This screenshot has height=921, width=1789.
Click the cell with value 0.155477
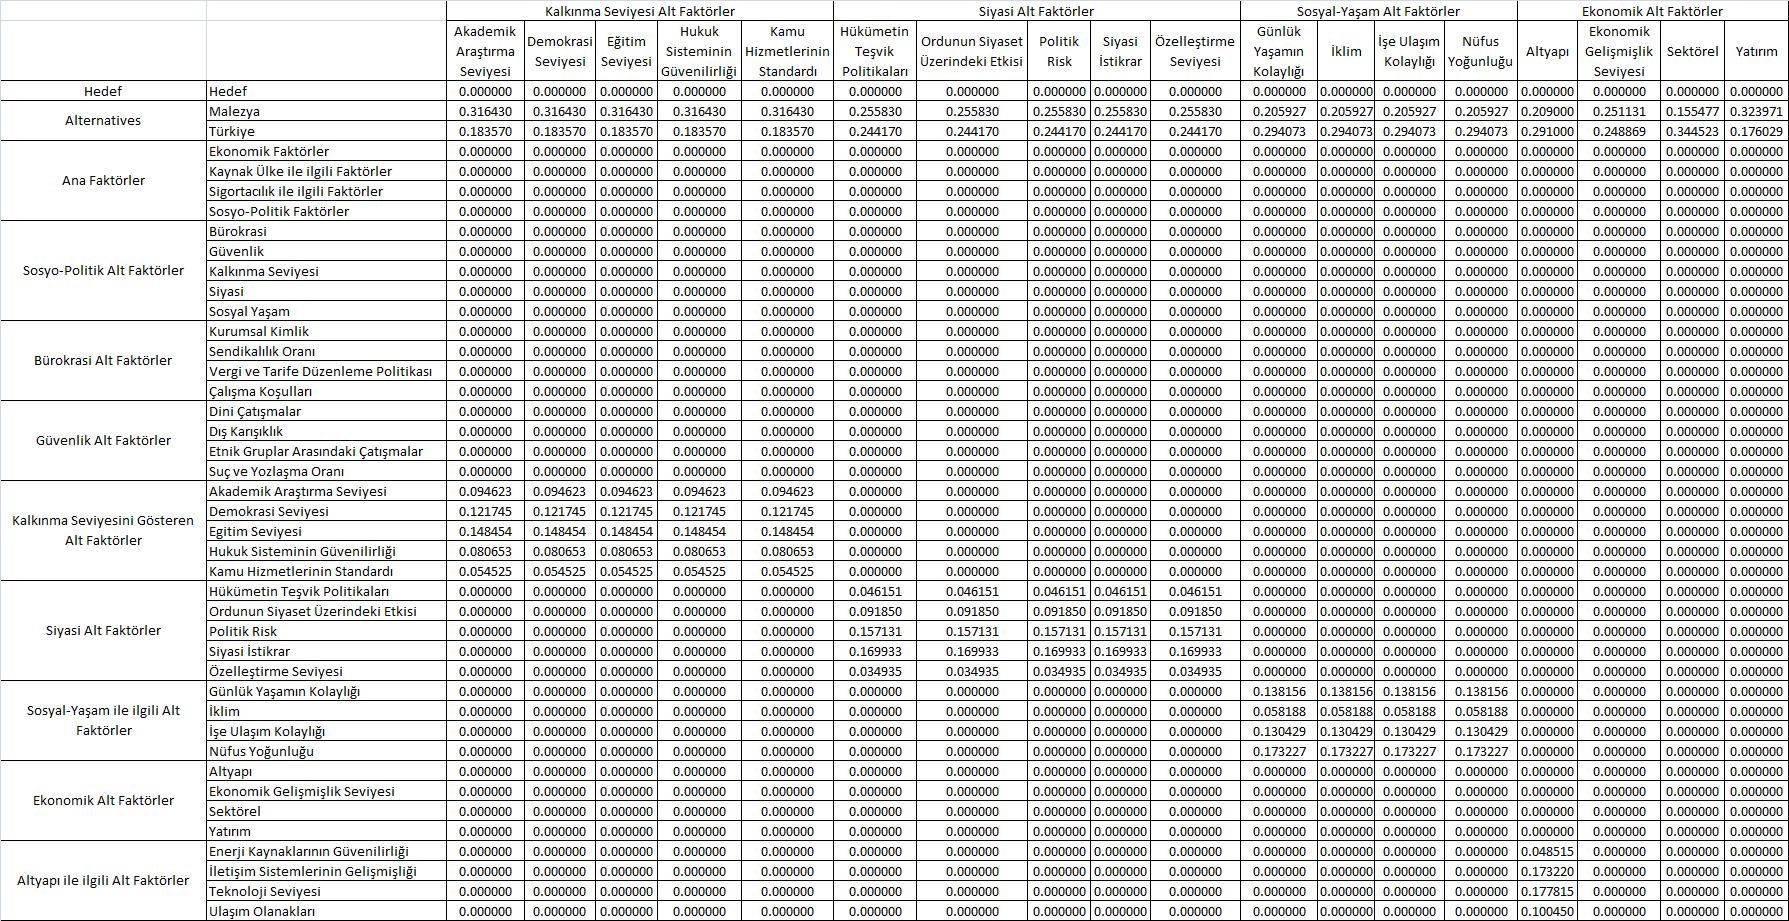click(x=1692, y=111)
